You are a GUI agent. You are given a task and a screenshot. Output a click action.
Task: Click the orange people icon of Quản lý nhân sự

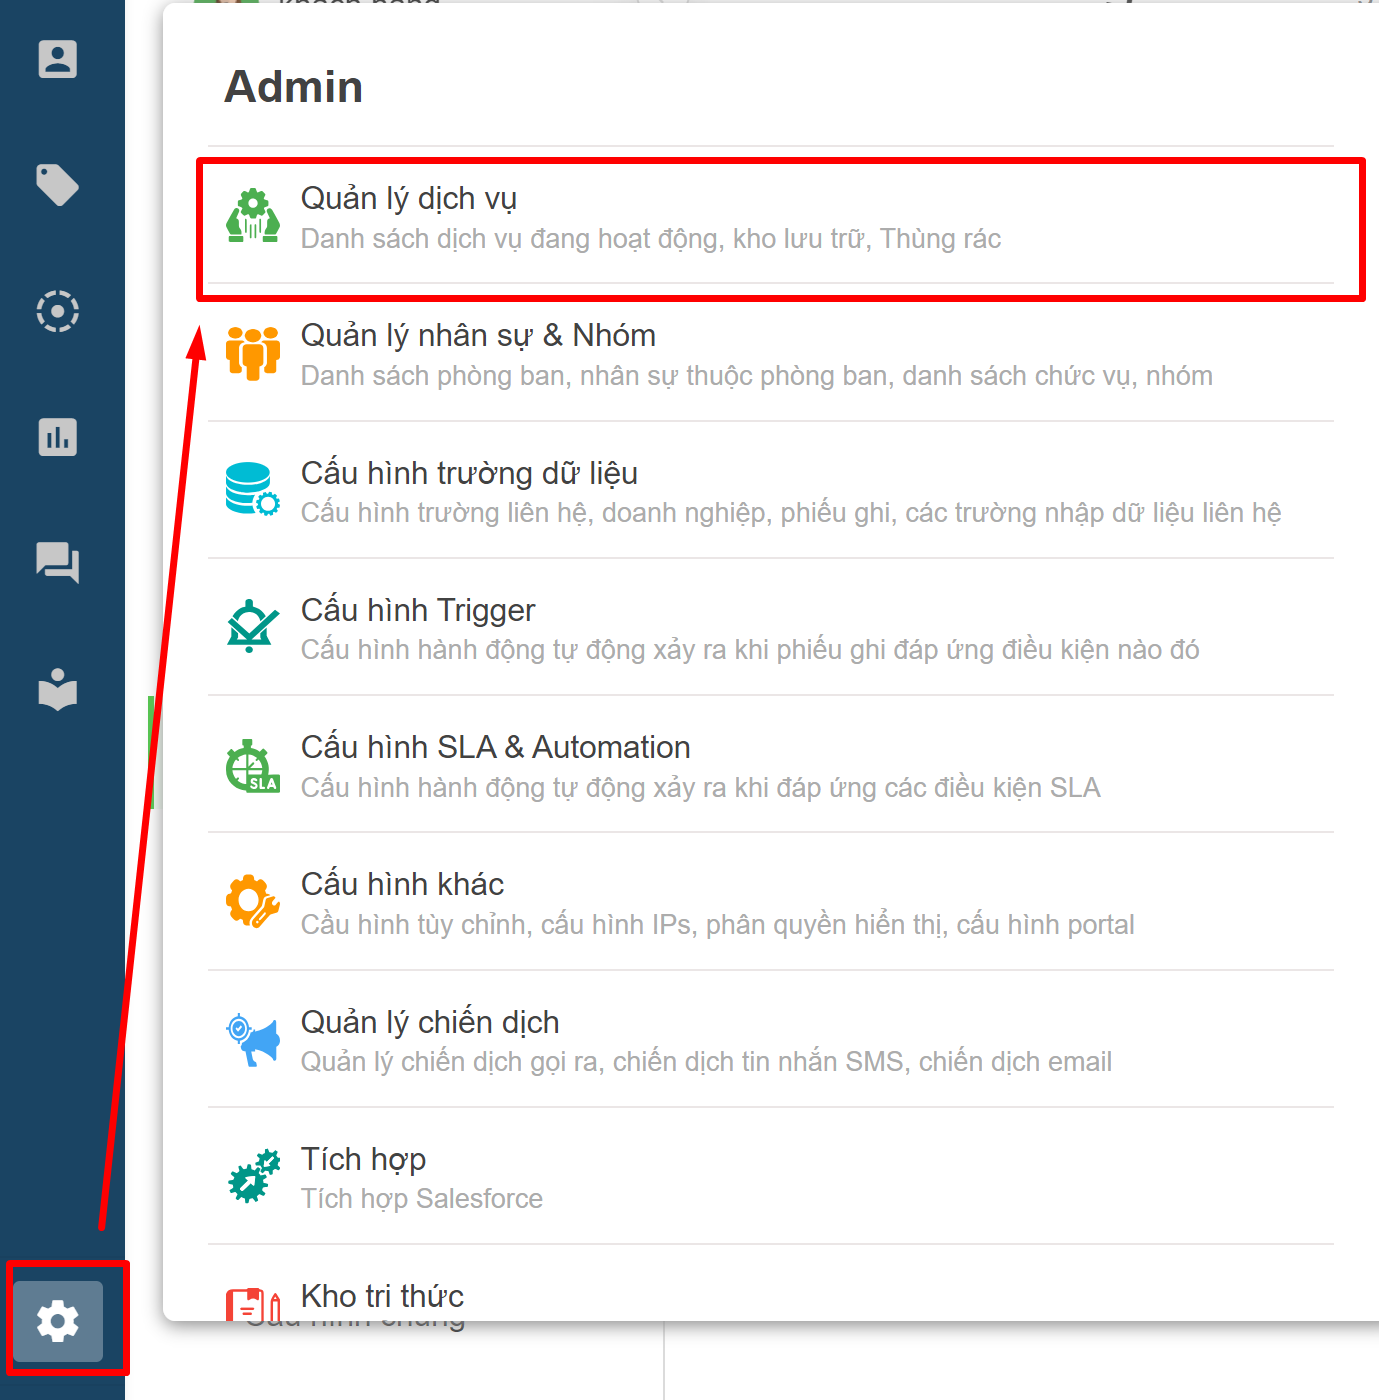point(253,353)
